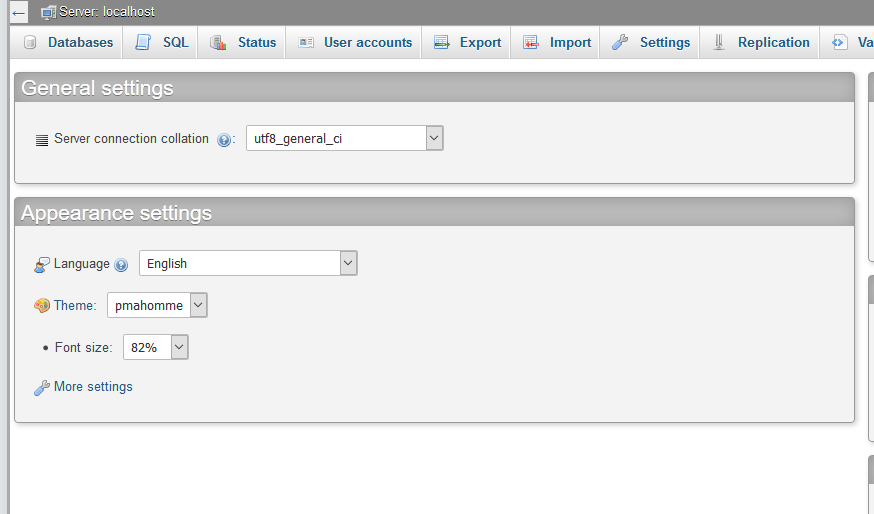874x514 pixels.
Task: Click the User accounts card icon
Action: [x=306, y=42]
